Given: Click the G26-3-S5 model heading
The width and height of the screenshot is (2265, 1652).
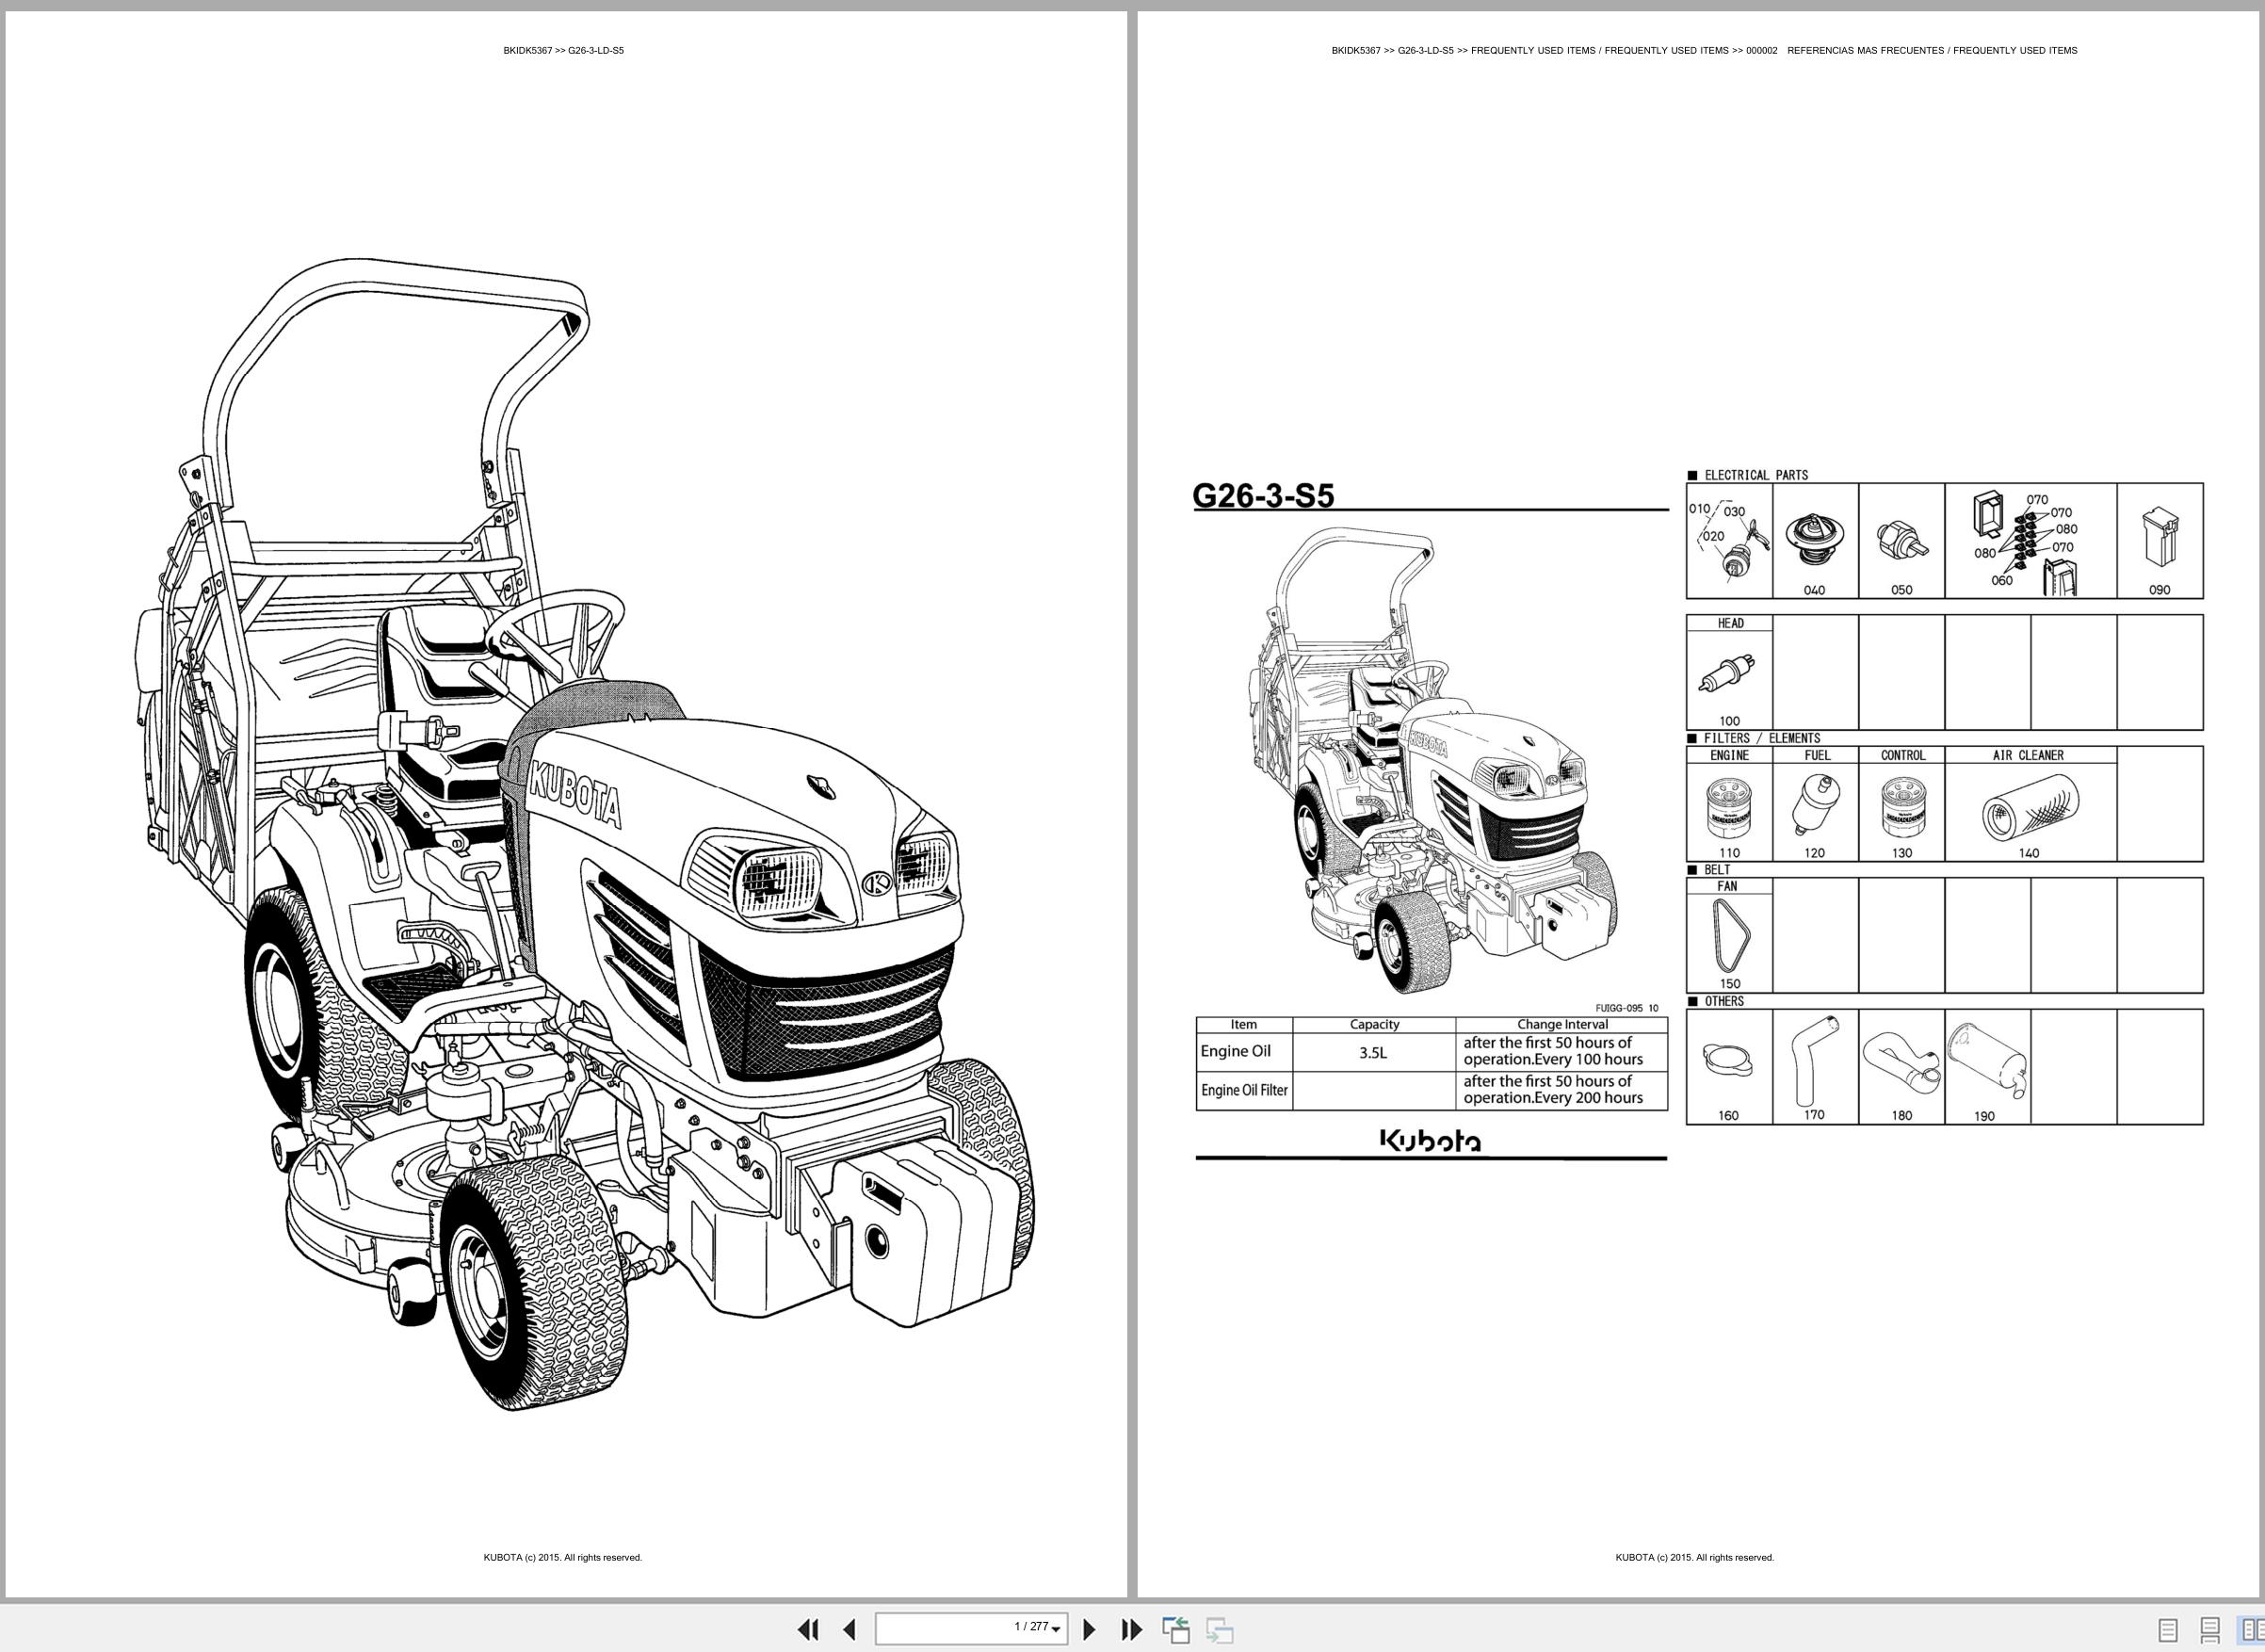Looking at the screenshot, I should [1263, 496].
